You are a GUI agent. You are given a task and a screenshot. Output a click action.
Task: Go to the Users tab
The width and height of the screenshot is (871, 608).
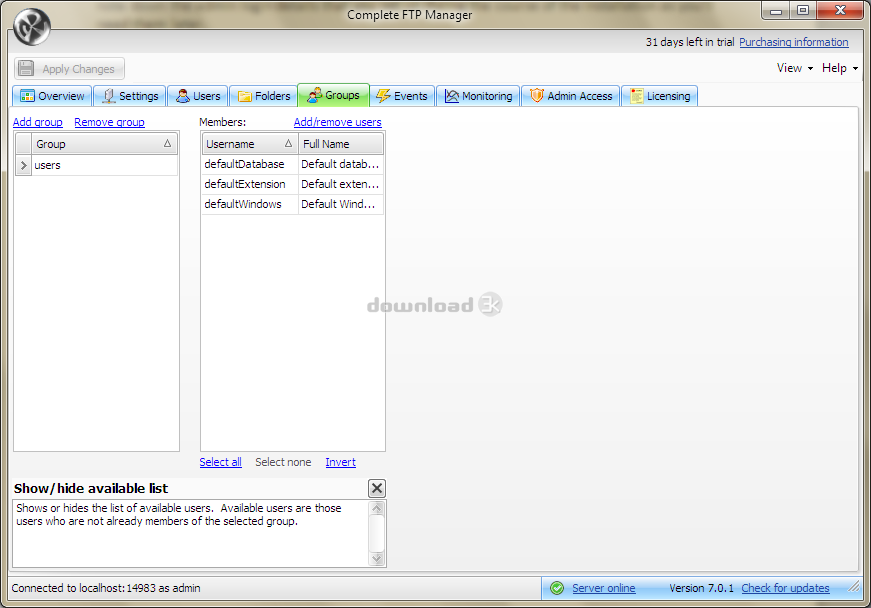tap(198, 96)
